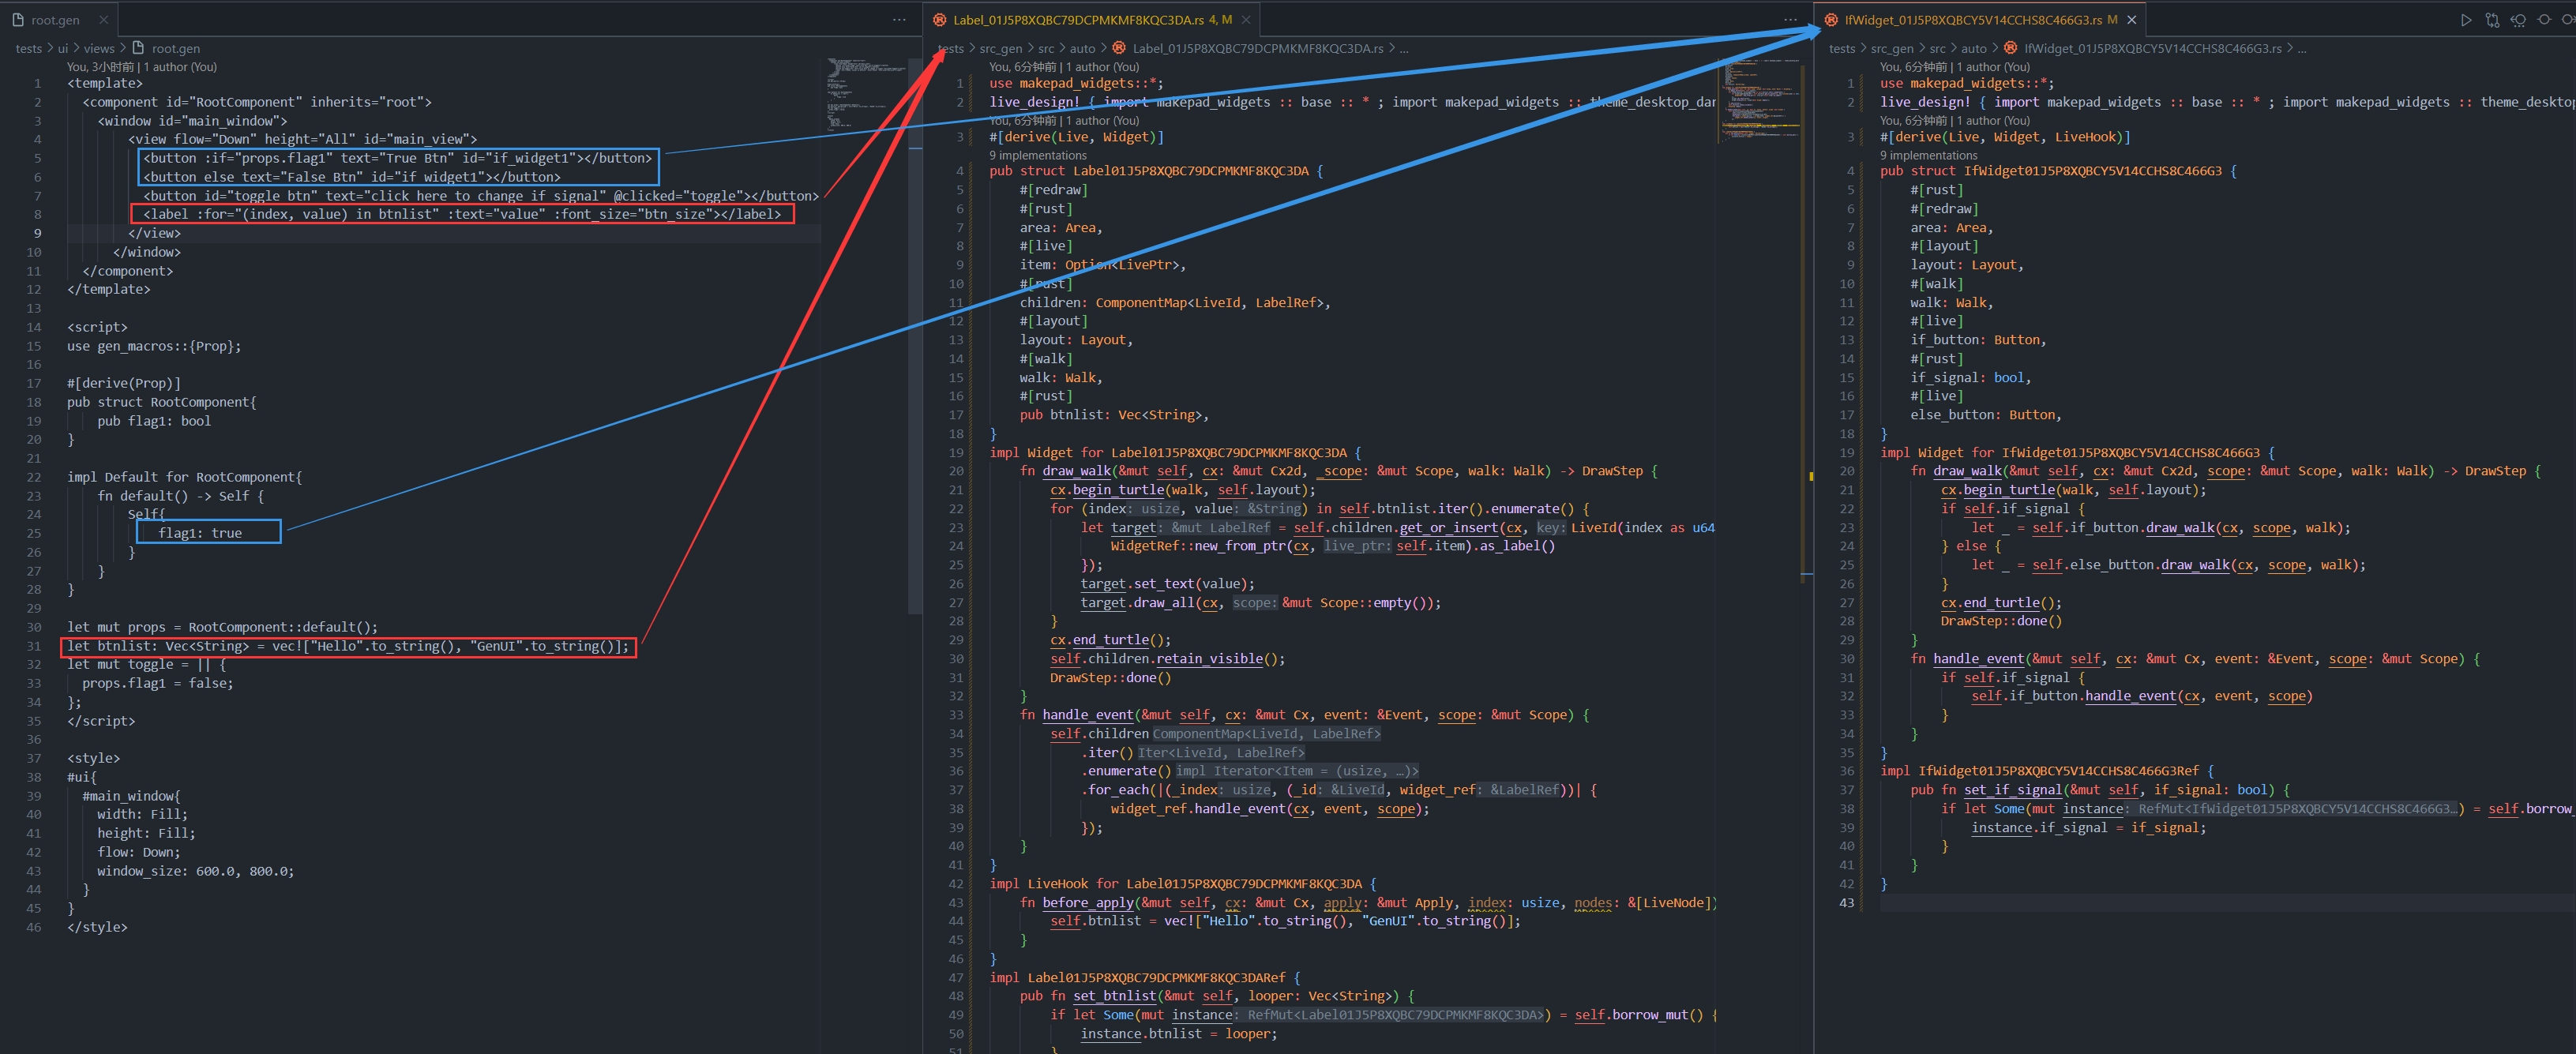The image size is (2576, 1054).
Task: Click blame info 'You, 3小时前' in root.gen
Action: [x=142, y=67]
